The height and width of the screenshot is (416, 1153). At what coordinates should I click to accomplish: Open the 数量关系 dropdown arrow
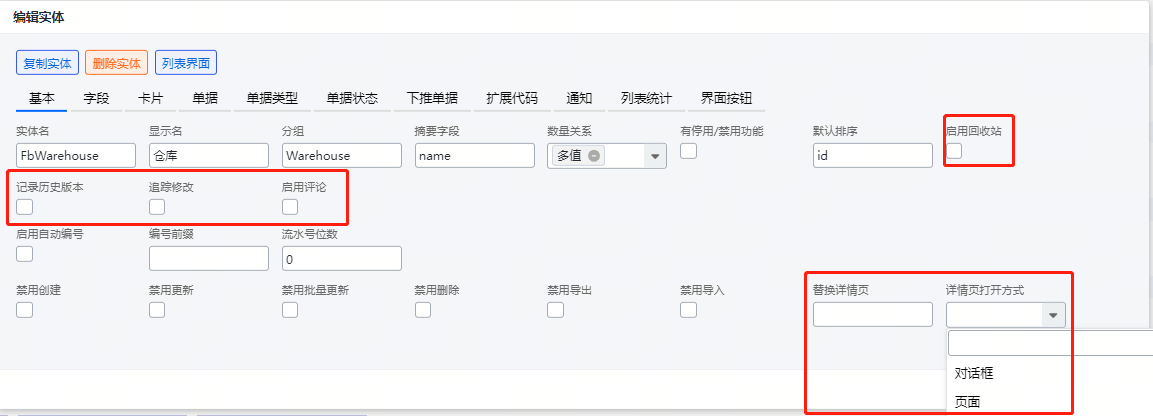click(x=655, y=156)
